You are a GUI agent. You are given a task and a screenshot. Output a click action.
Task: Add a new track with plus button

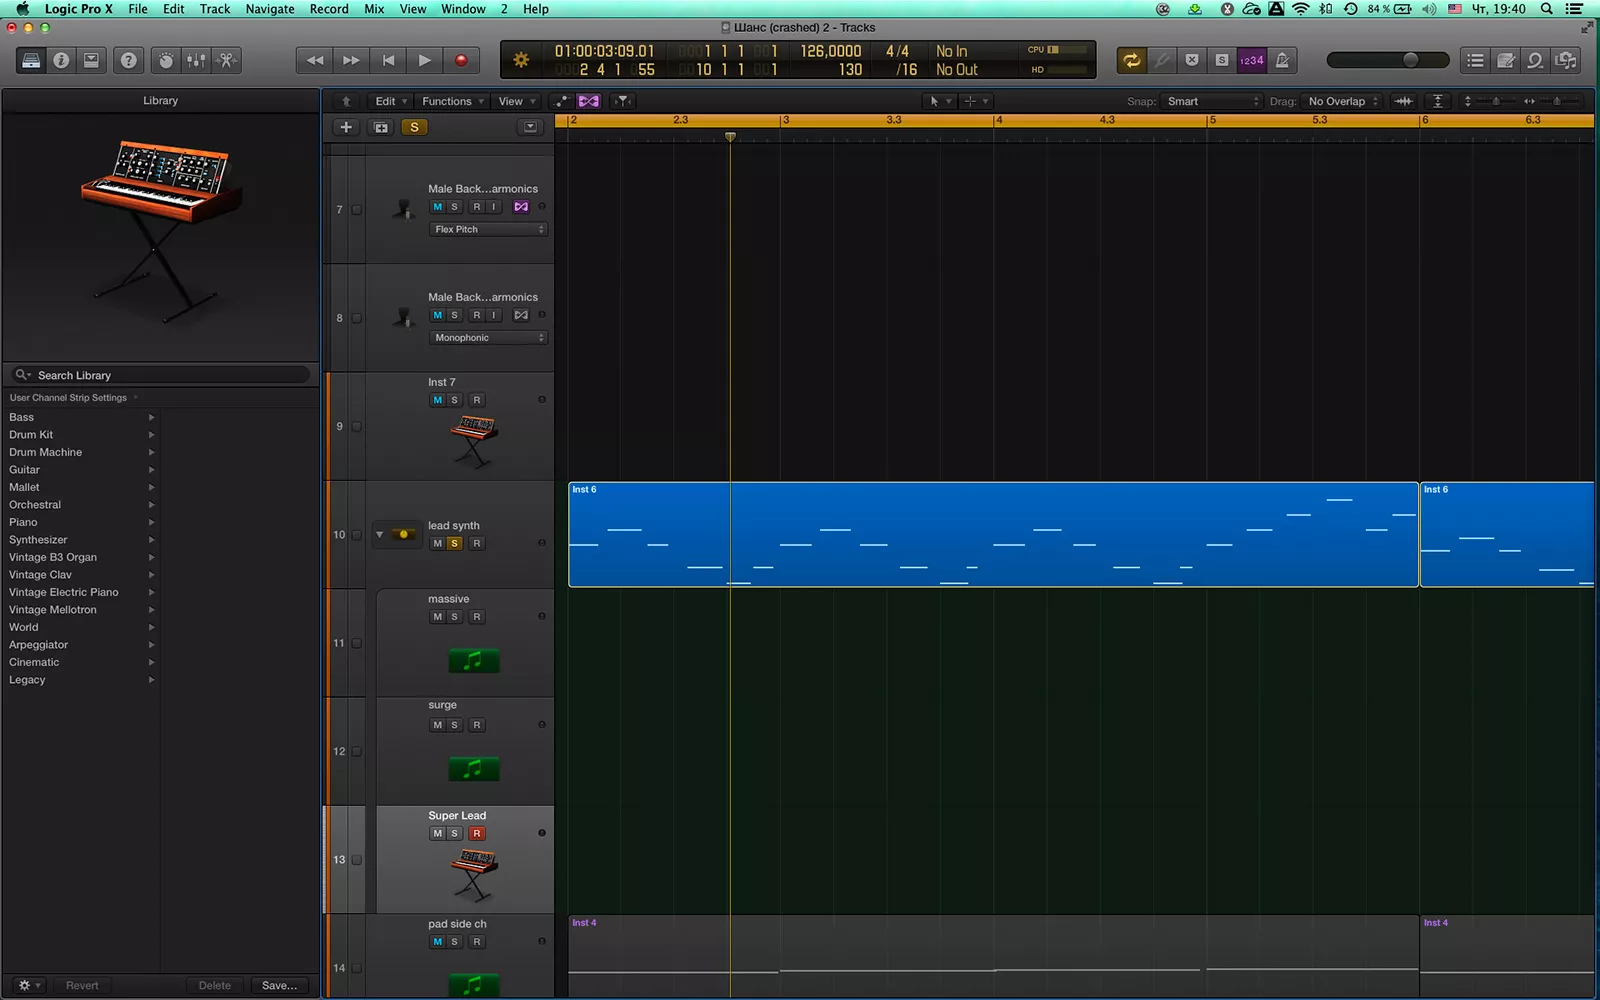(x=346, y=127)
